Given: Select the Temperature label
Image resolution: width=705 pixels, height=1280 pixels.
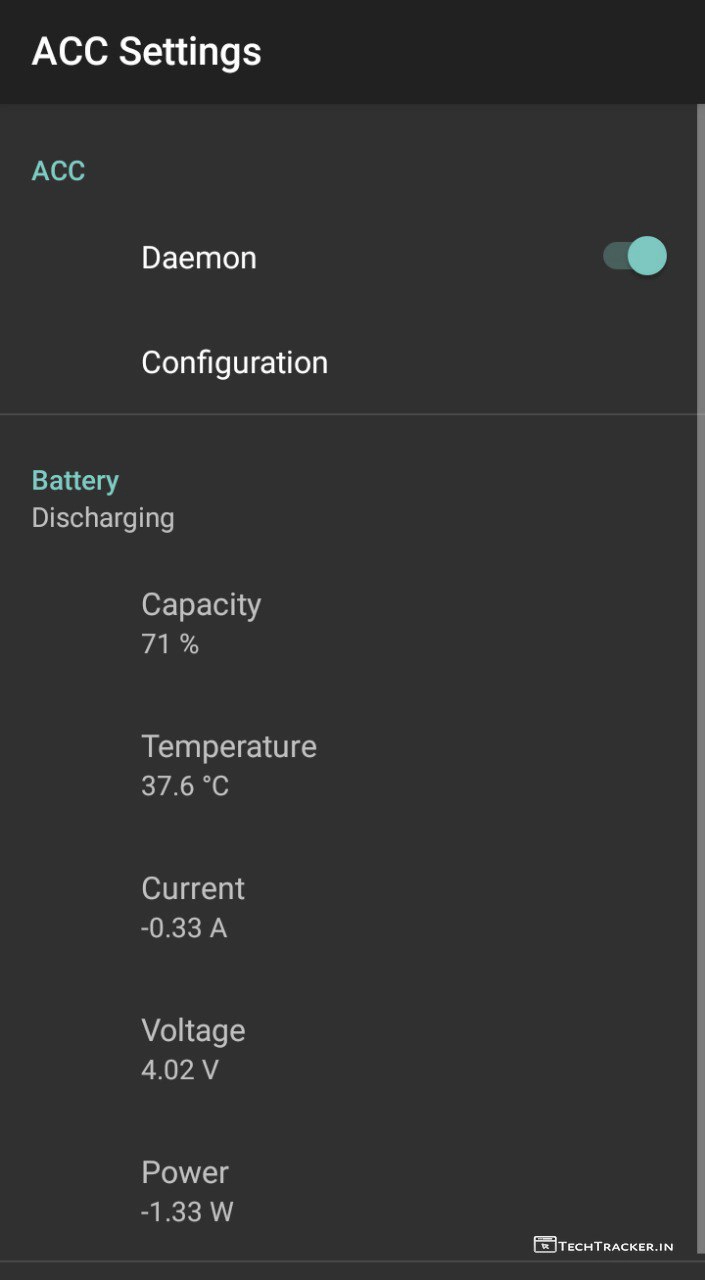Looking at the screenshot, I should [x=229, y=746].
